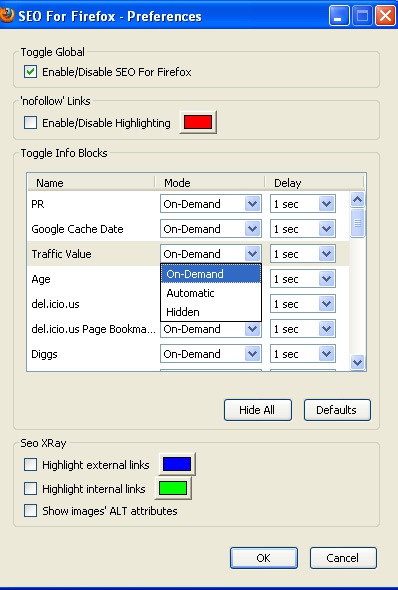Select the PR row name

click(38, 204)
